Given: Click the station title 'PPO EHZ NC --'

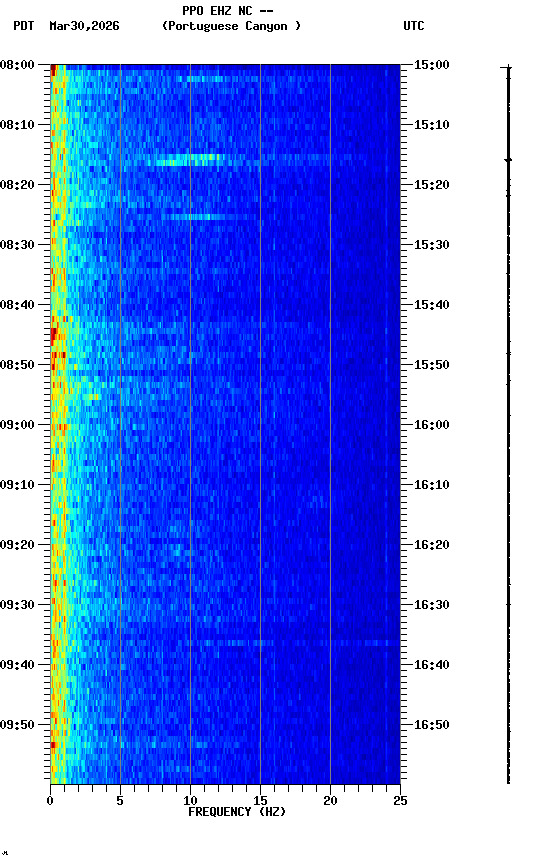Looking at the screenshot, I should (x=228, y=10).
